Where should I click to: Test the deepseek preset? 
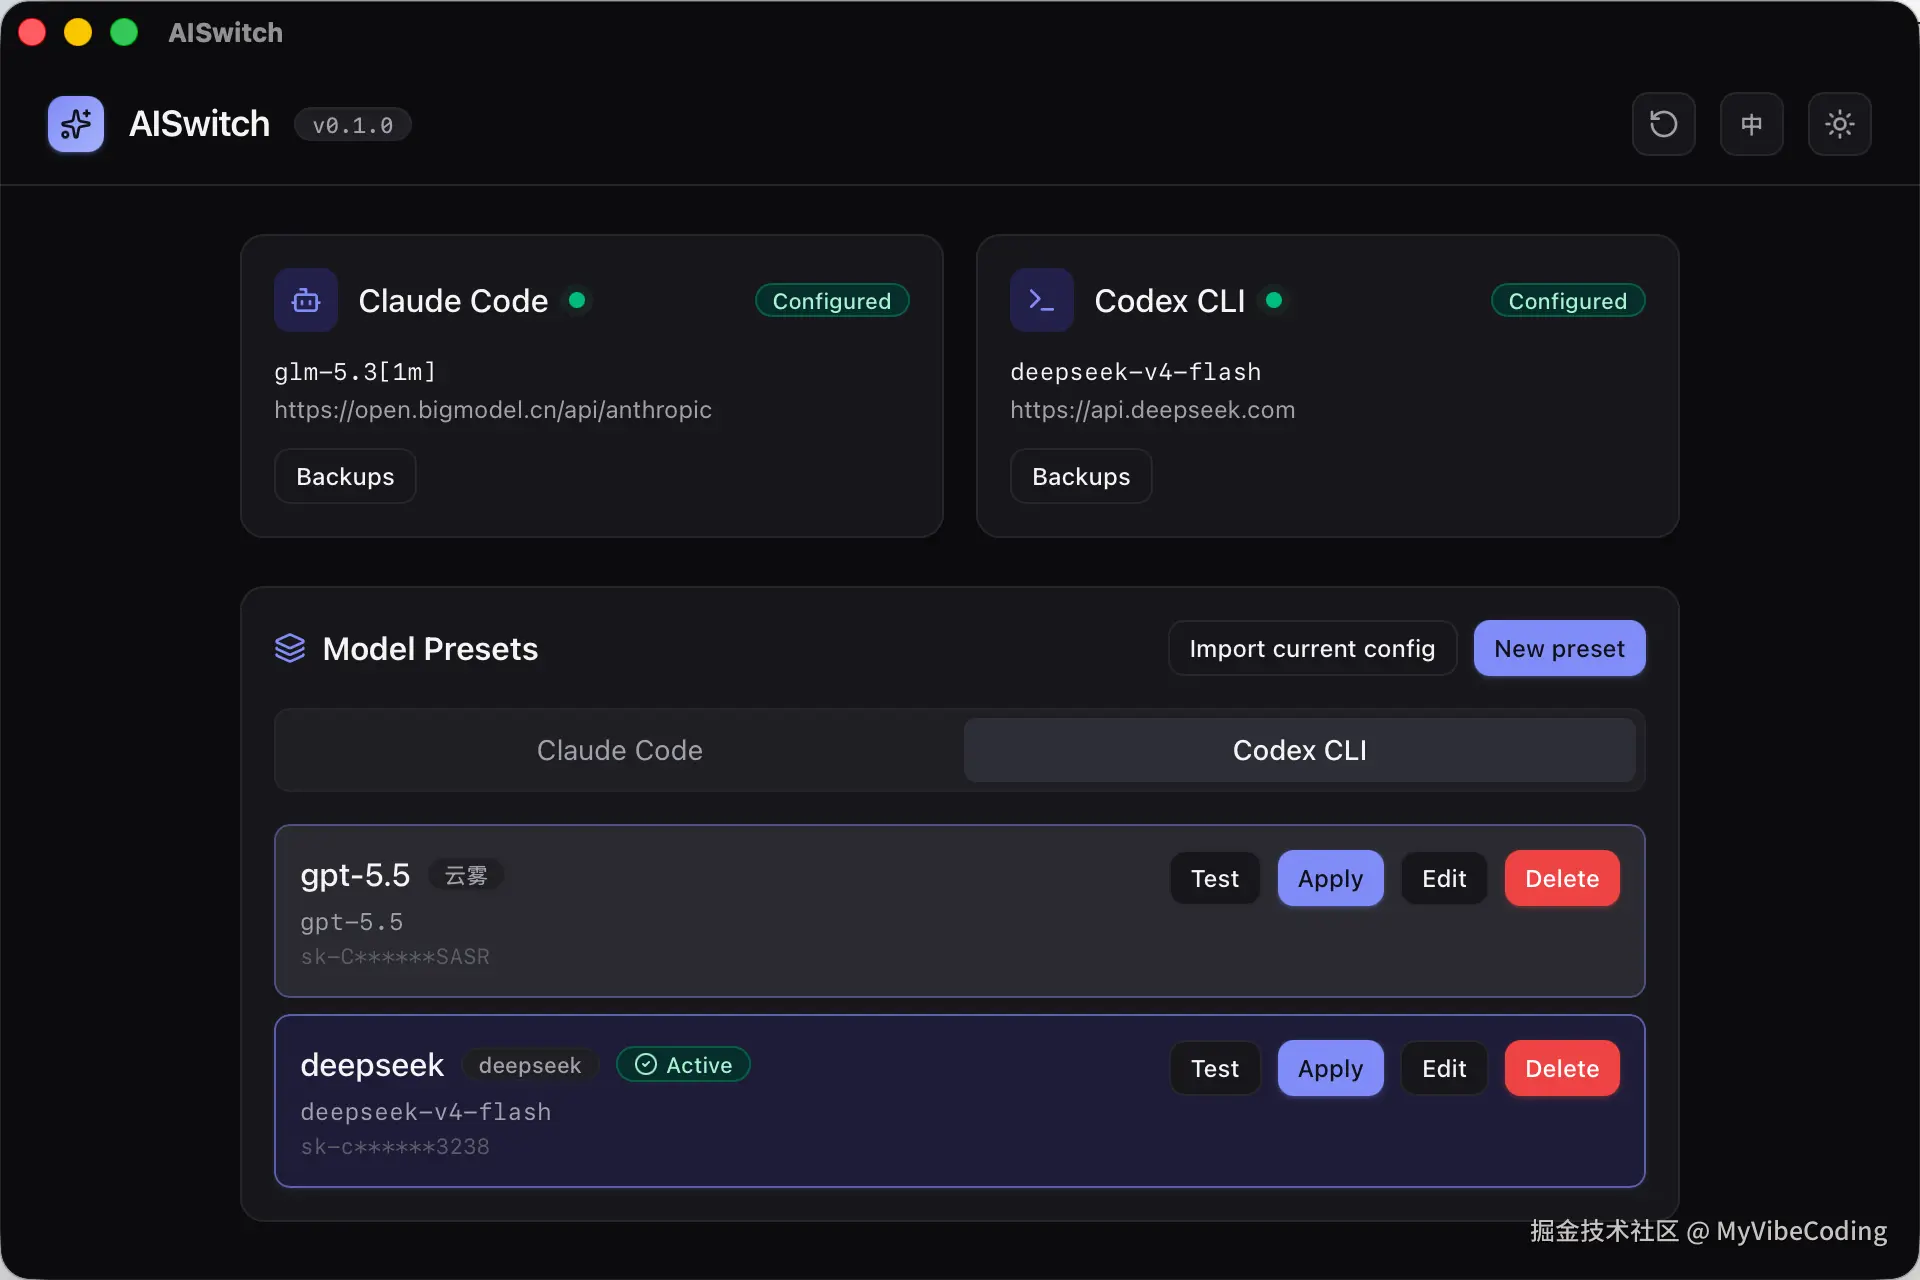tap(1215, 1068)
